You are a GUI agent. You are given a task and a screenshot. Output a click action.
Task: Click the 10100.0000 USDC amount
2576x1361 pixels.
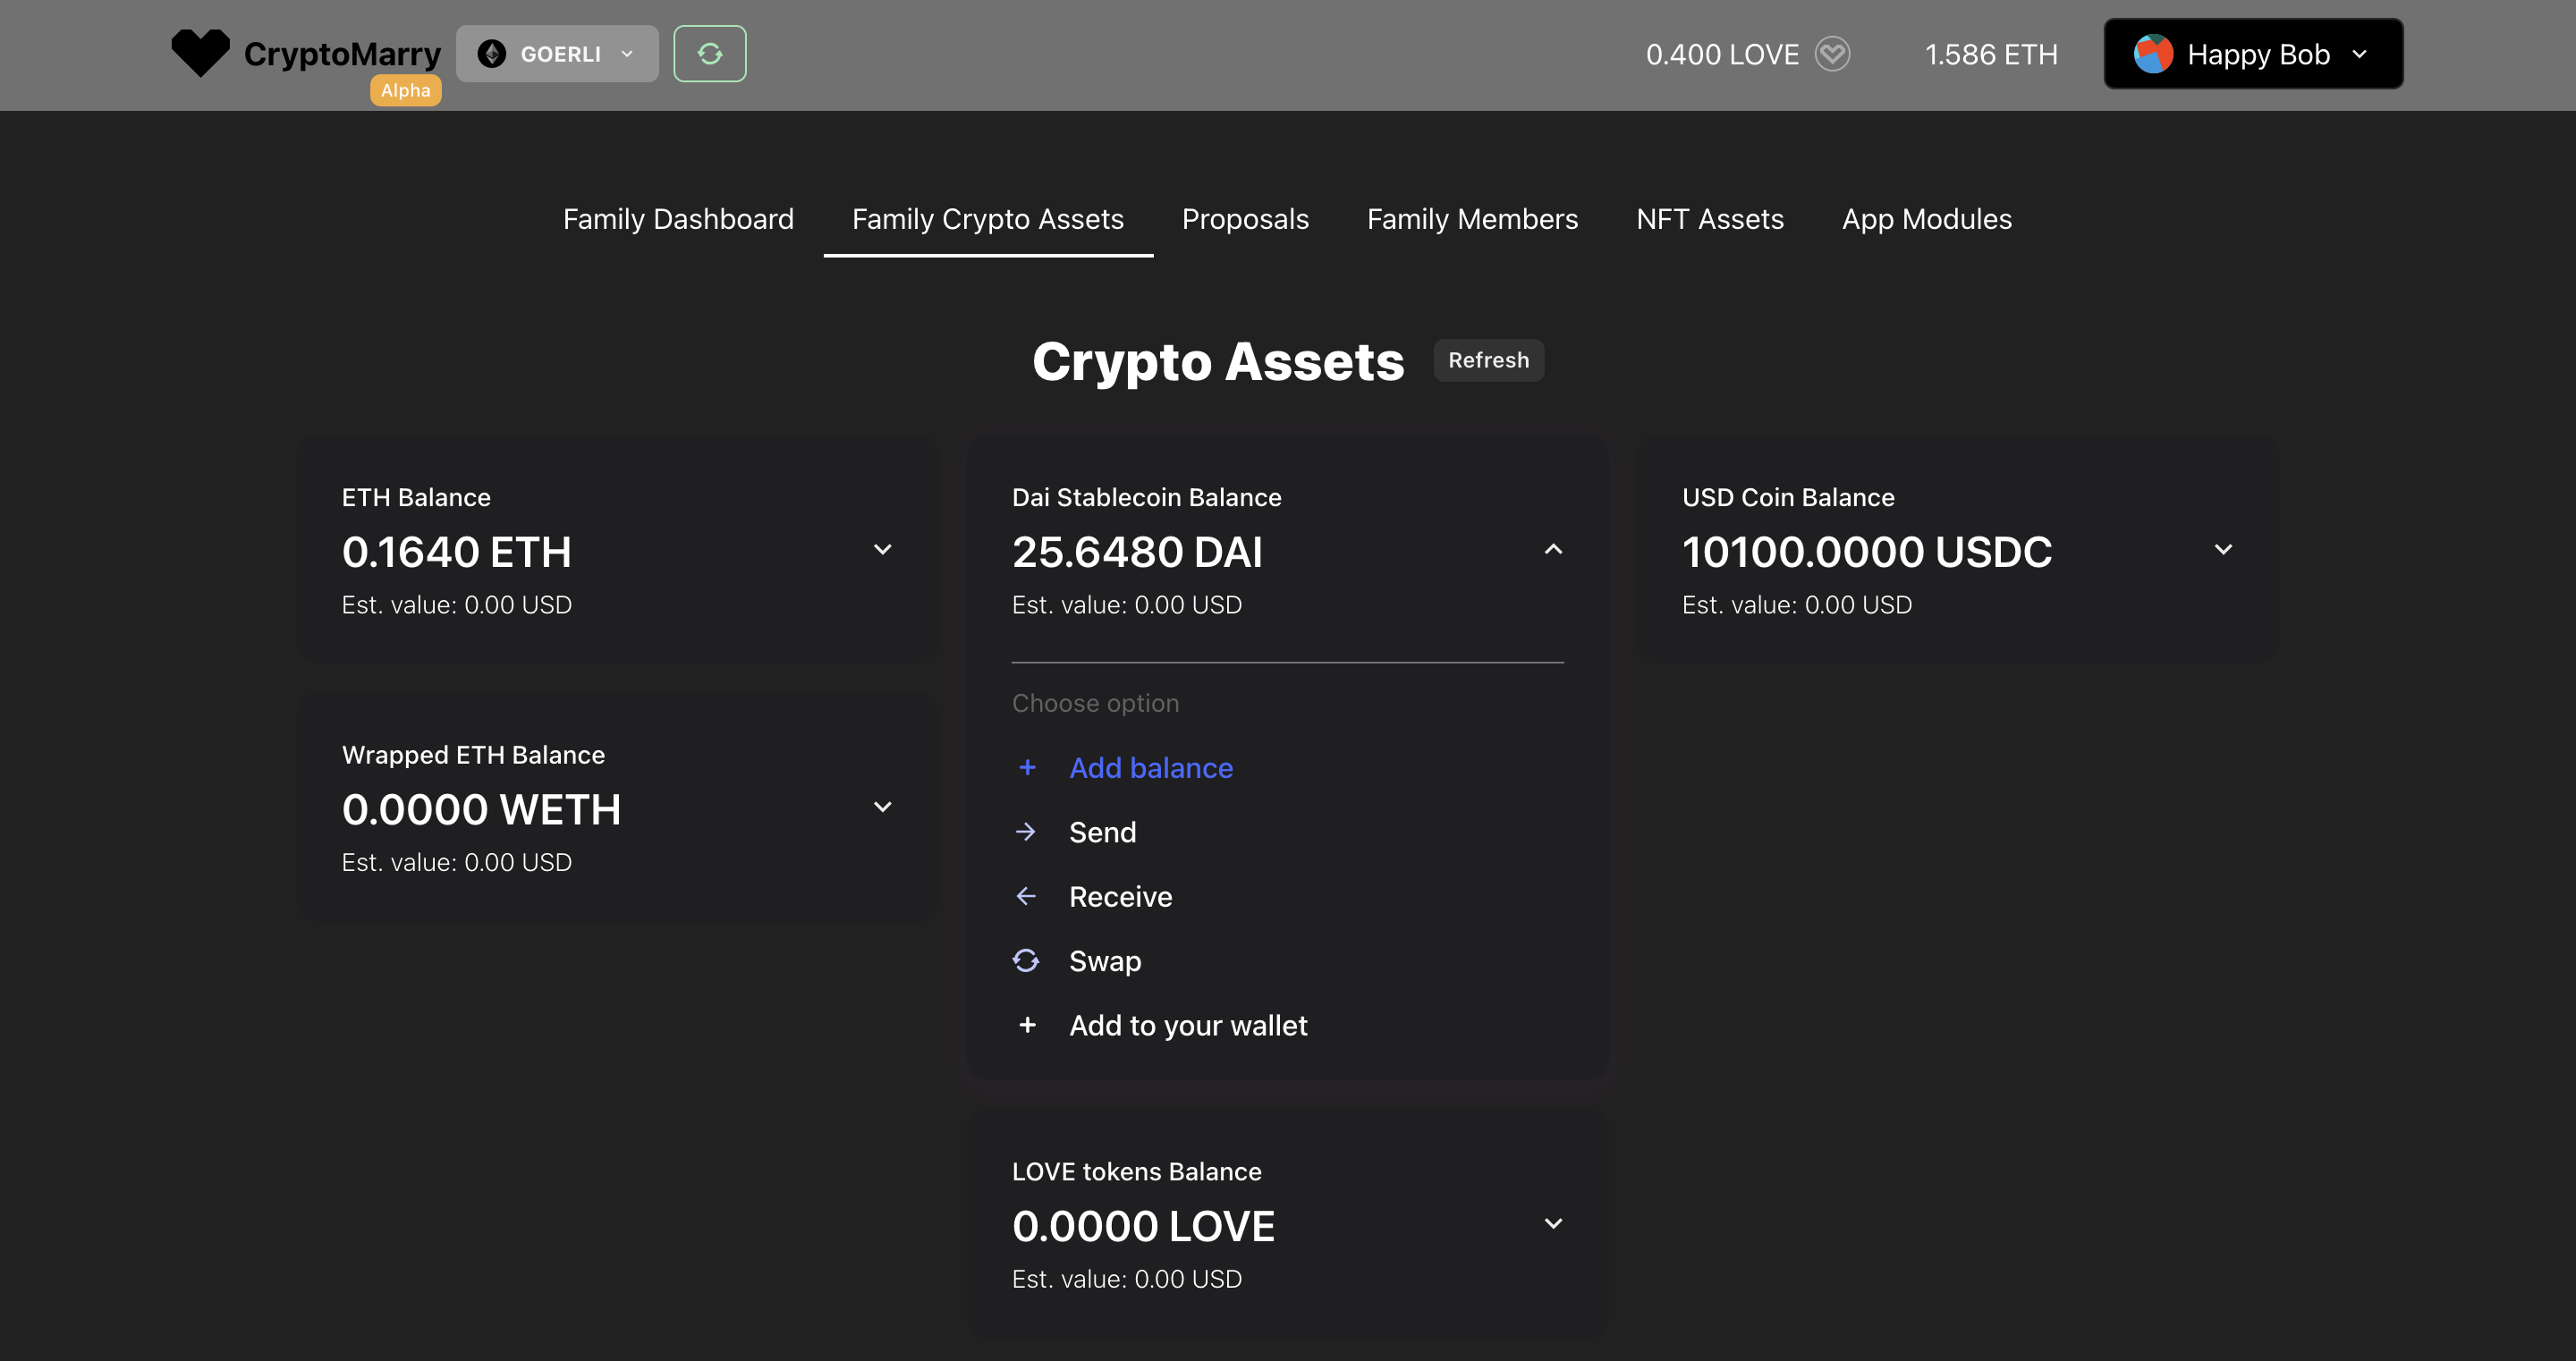[1866, 552]
